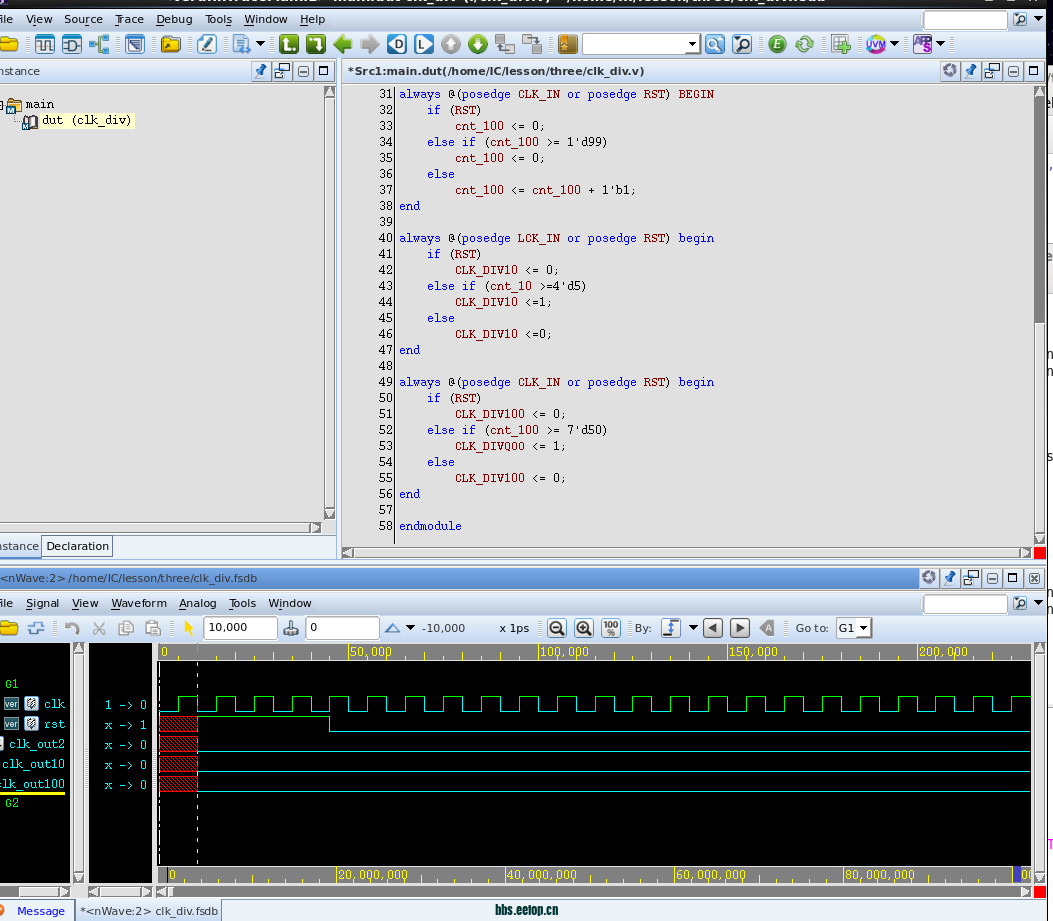Open the Source menu
This screenshot has width=1053, height=921.
pos(83,19)
